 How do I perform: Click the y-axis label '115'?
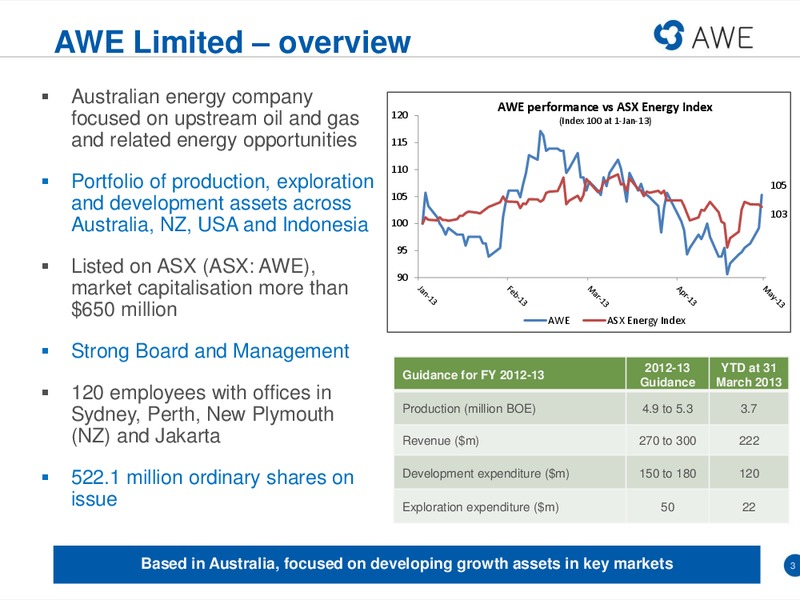(x=399, y=142)
